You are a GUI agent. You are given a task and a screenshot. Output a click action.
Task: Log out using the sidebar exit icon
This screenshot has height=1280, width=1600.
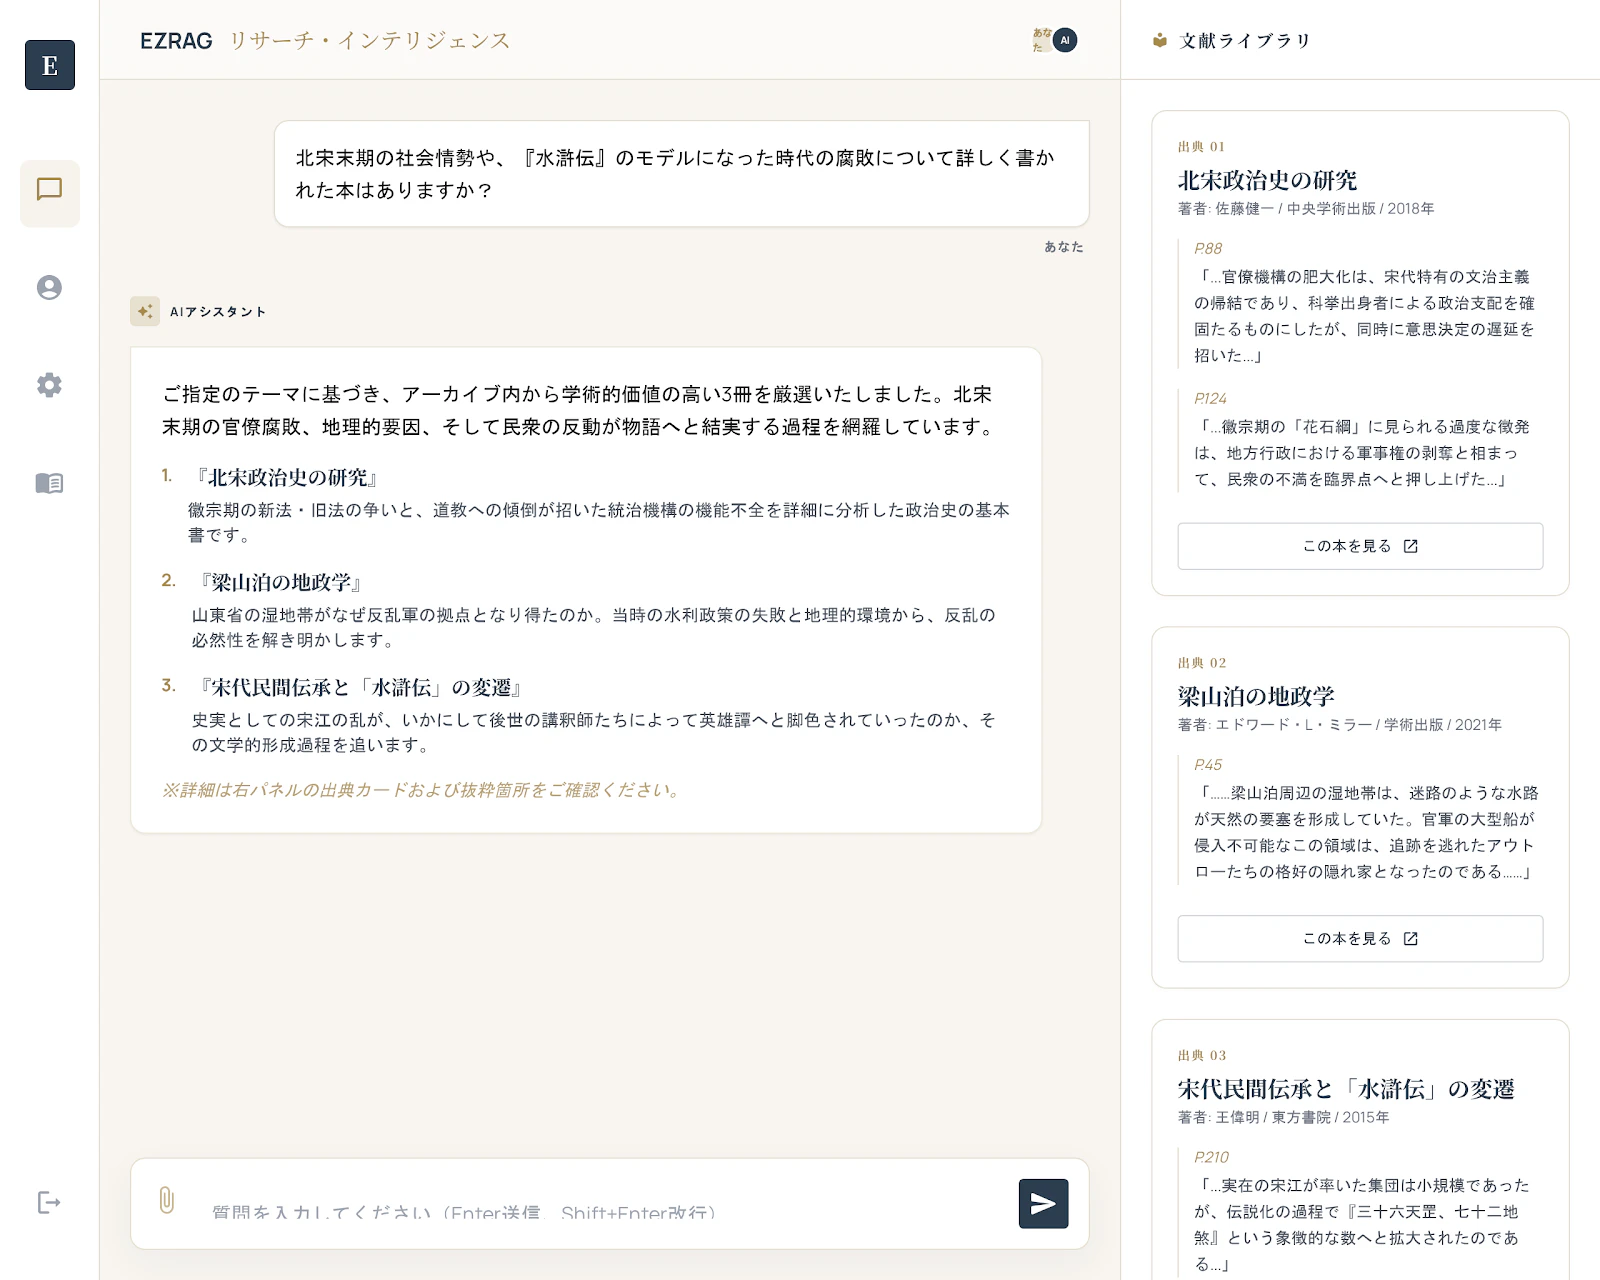click(50, 1202)
